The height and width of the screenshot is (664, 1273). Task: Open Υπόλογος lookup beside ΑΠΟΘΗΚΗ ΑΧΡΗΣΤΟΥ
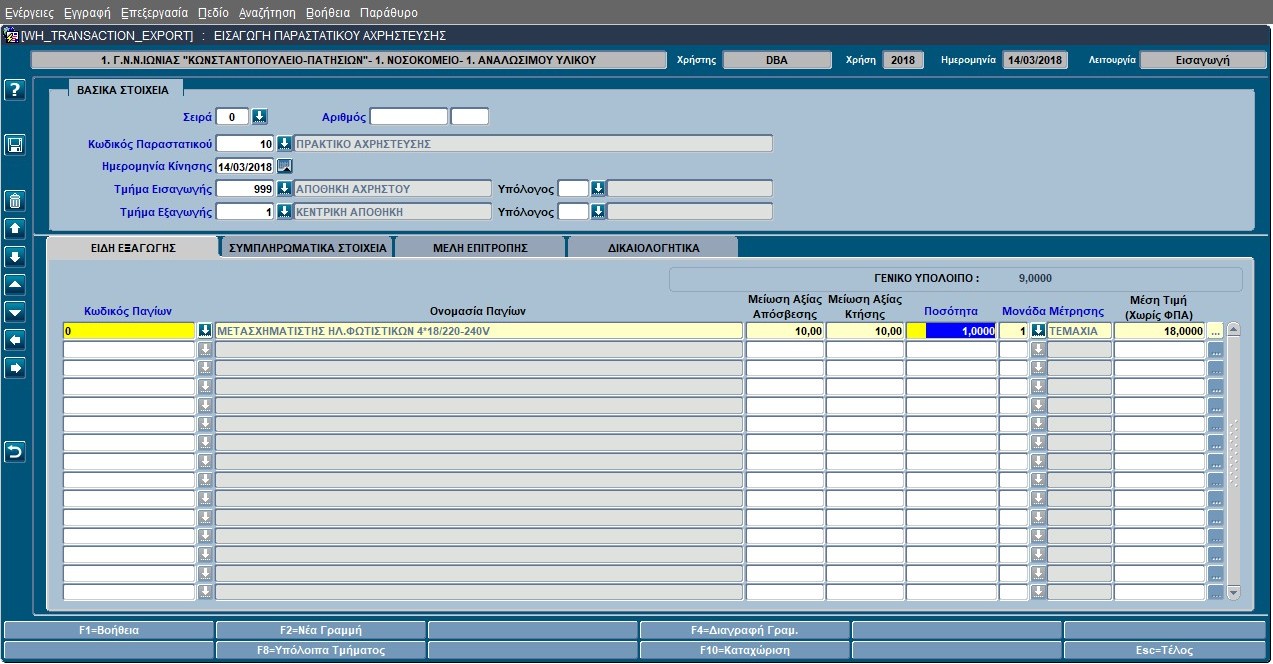click(x=598, y=188)
